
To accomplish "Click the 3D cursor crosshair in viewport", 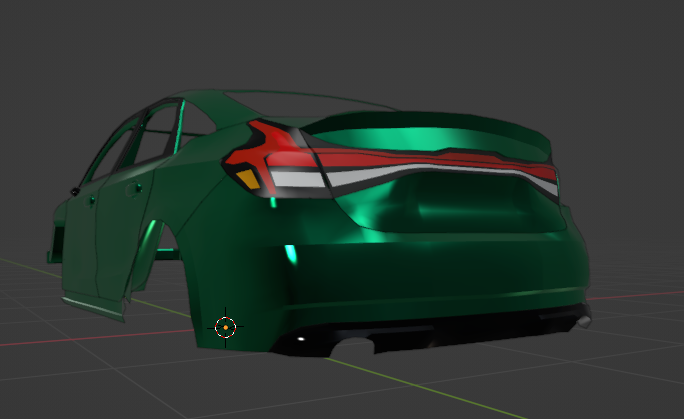I will pyautogui.click(x=226, y=327).
